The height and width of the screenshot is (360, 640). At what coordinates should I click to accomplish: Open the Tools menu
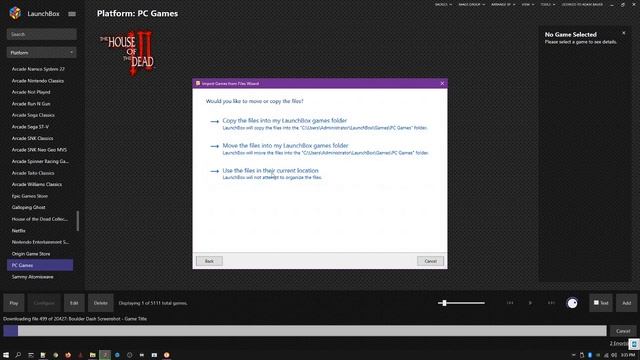[547, 4]
